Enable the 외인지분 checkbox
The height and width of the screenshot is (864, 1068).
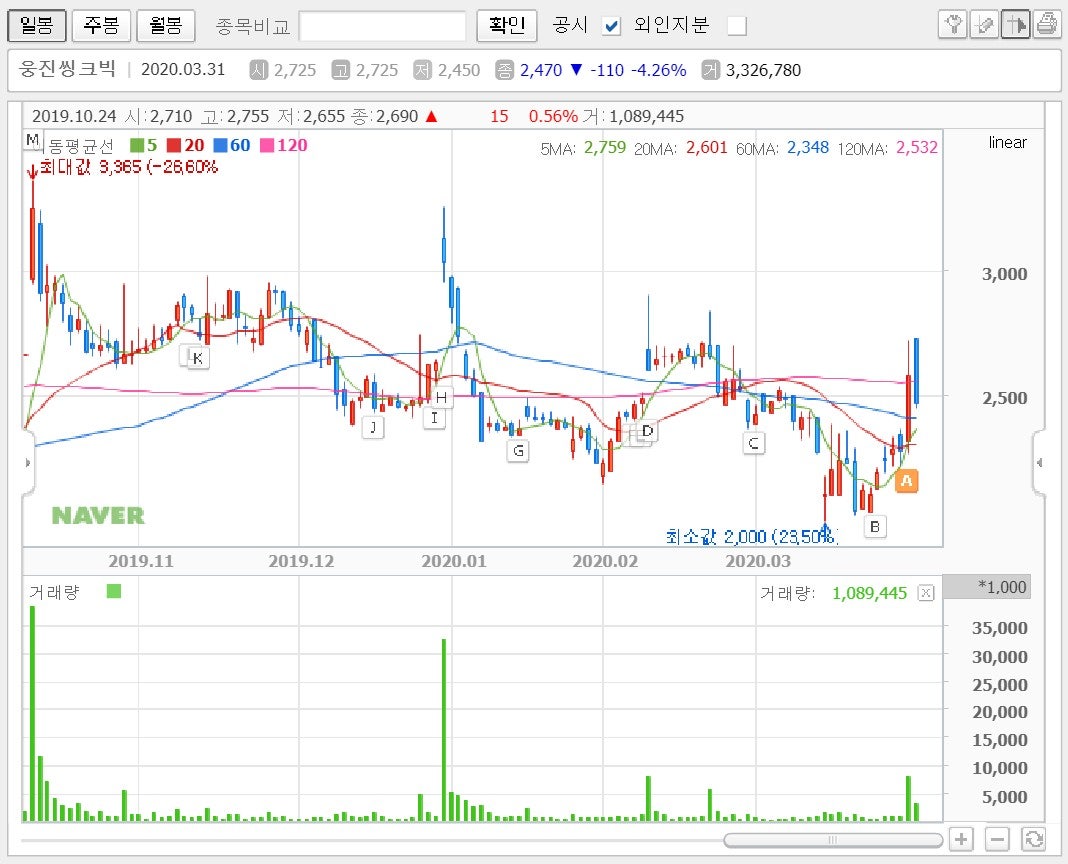coord(737,26)
